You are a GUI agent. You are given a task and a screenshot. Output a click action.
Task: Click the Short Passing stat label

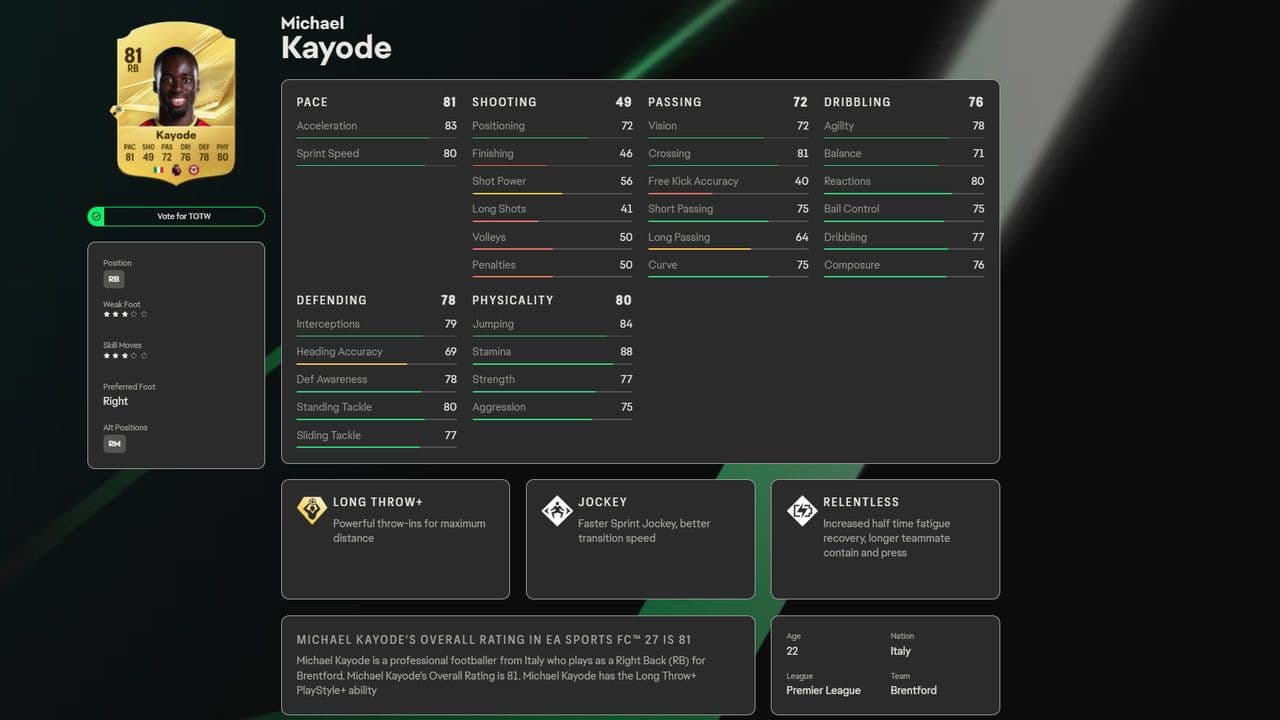[x=680, y=209]
